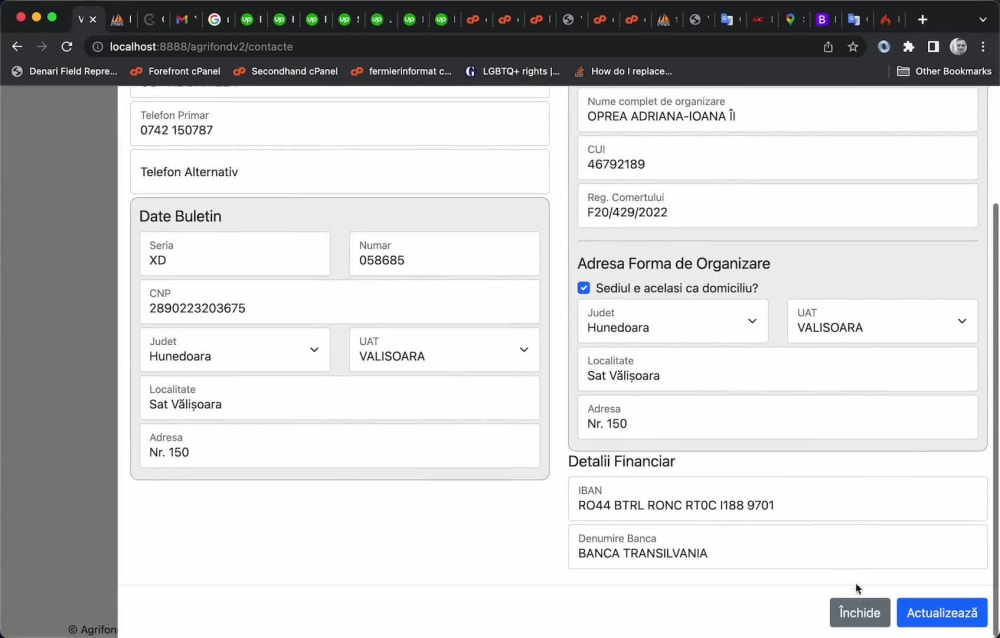1000x638 pixels.
Task: Click the Actualizează button
Action: pos(942,612)
